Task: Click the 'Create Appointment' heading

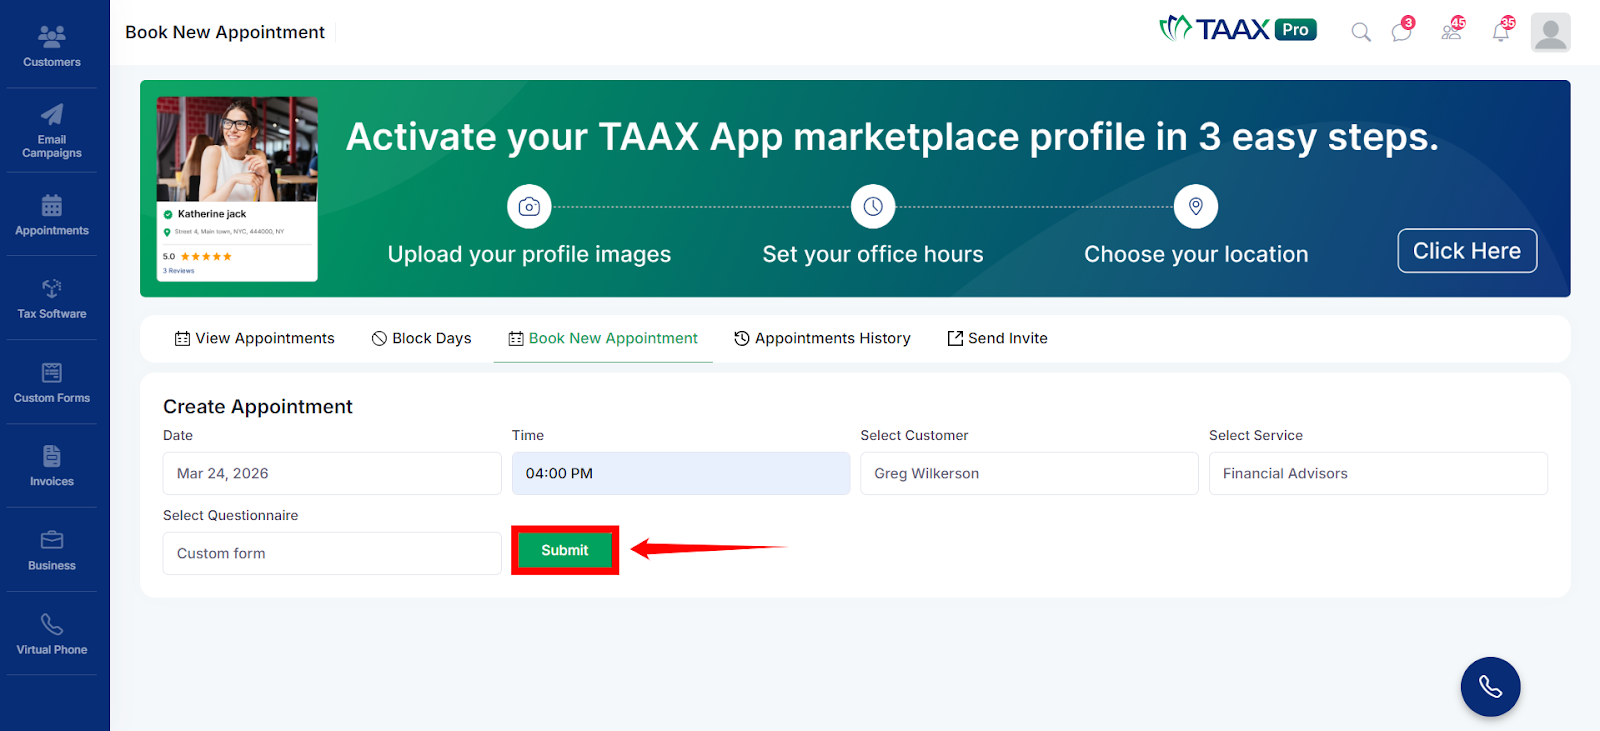Action: (x=258, y=407)
